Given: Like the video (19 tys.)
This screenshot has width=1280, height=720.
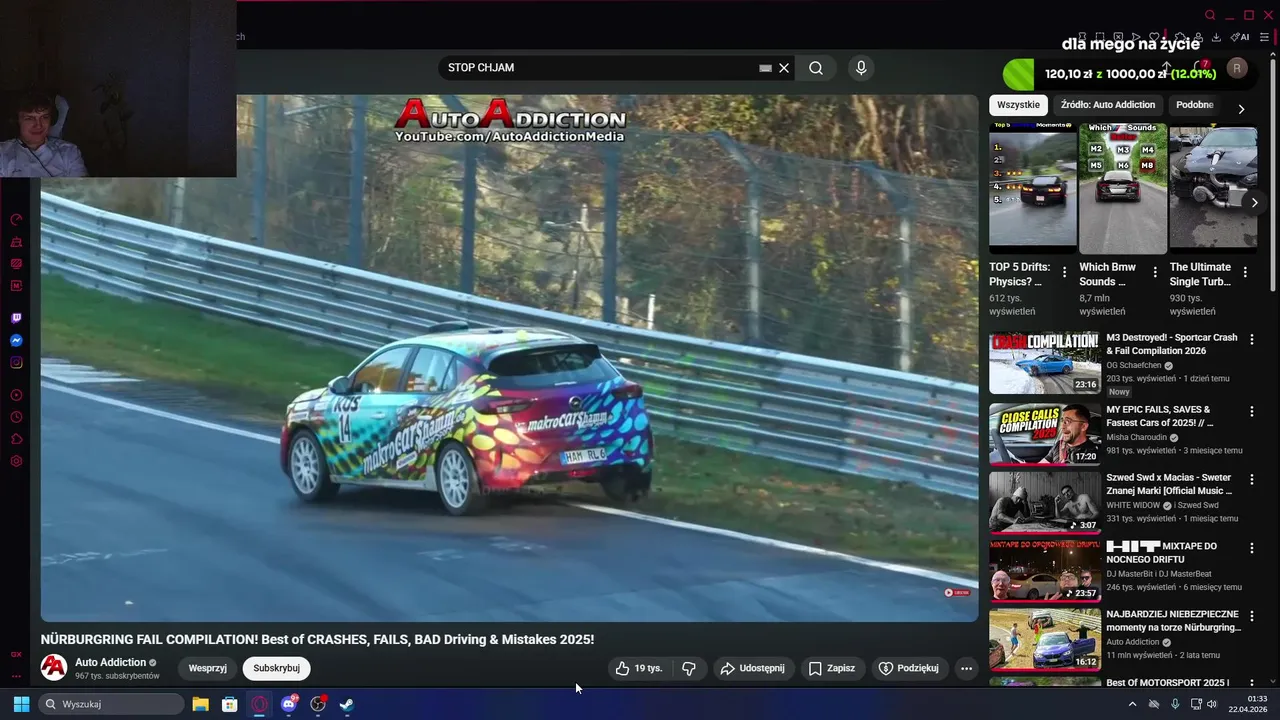Looking at the screenshot, I should point(638,668).
